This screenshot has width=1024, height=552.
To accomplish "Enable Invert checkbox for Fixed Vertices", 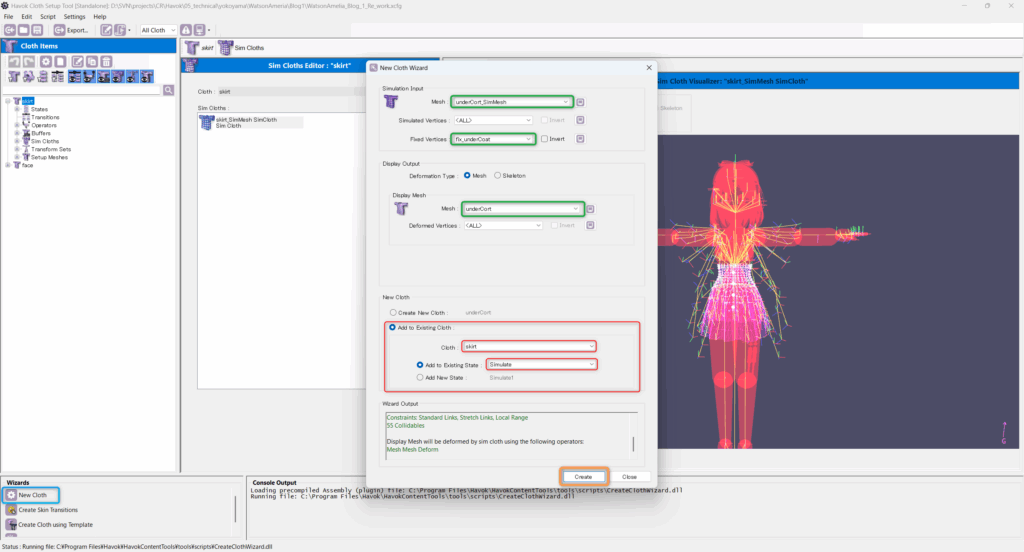I will [x=544, y=139].
